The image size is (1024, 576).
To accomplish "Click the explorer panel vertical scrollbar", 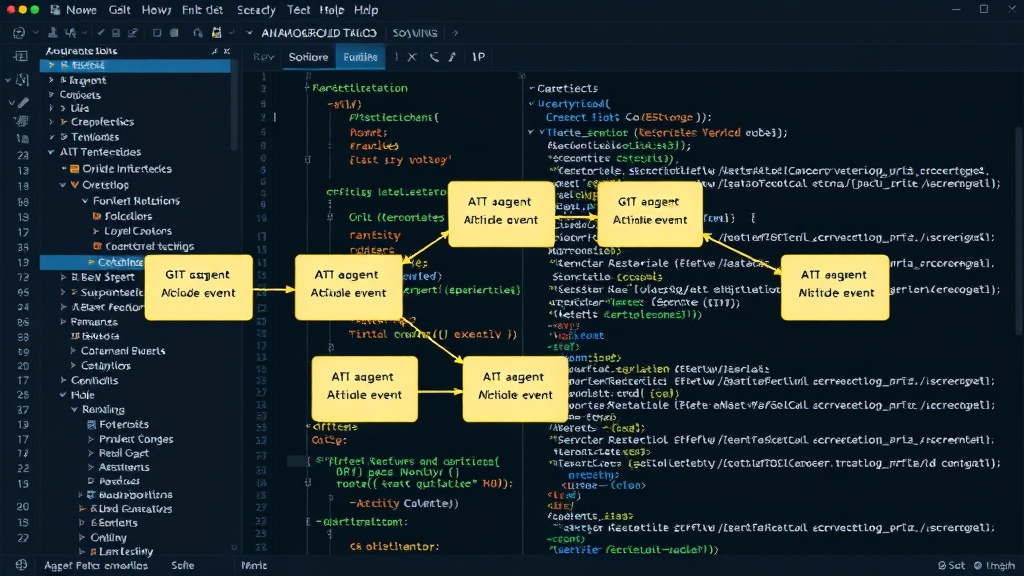I will coord(233,104).
